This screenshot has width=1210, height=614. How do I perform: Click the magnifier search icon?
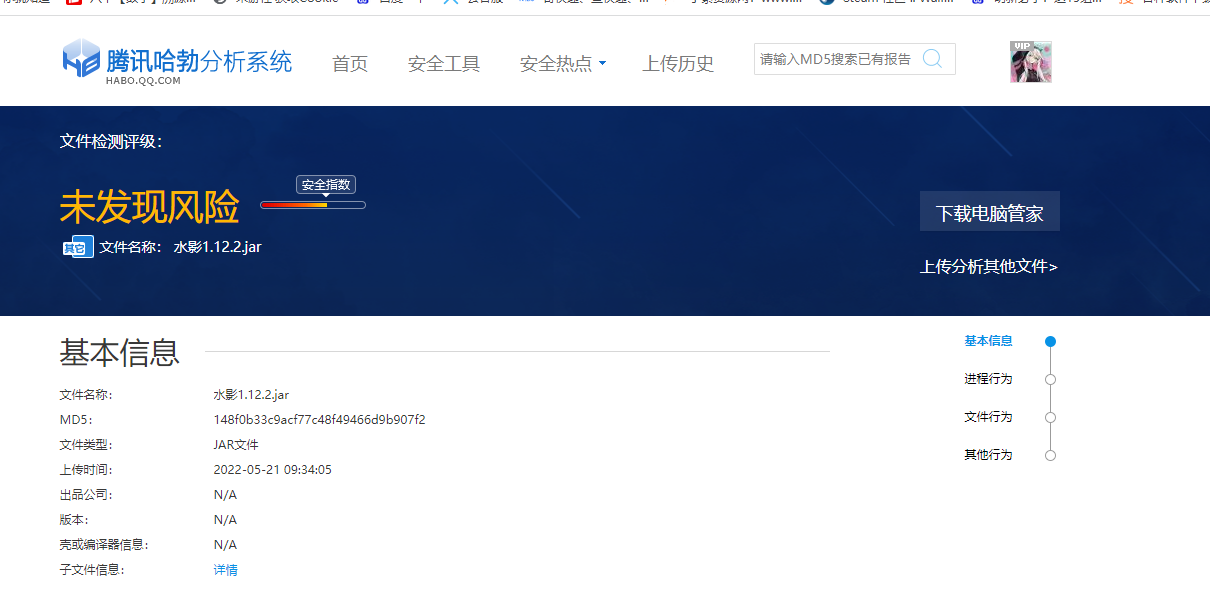[x=932, y=59]
